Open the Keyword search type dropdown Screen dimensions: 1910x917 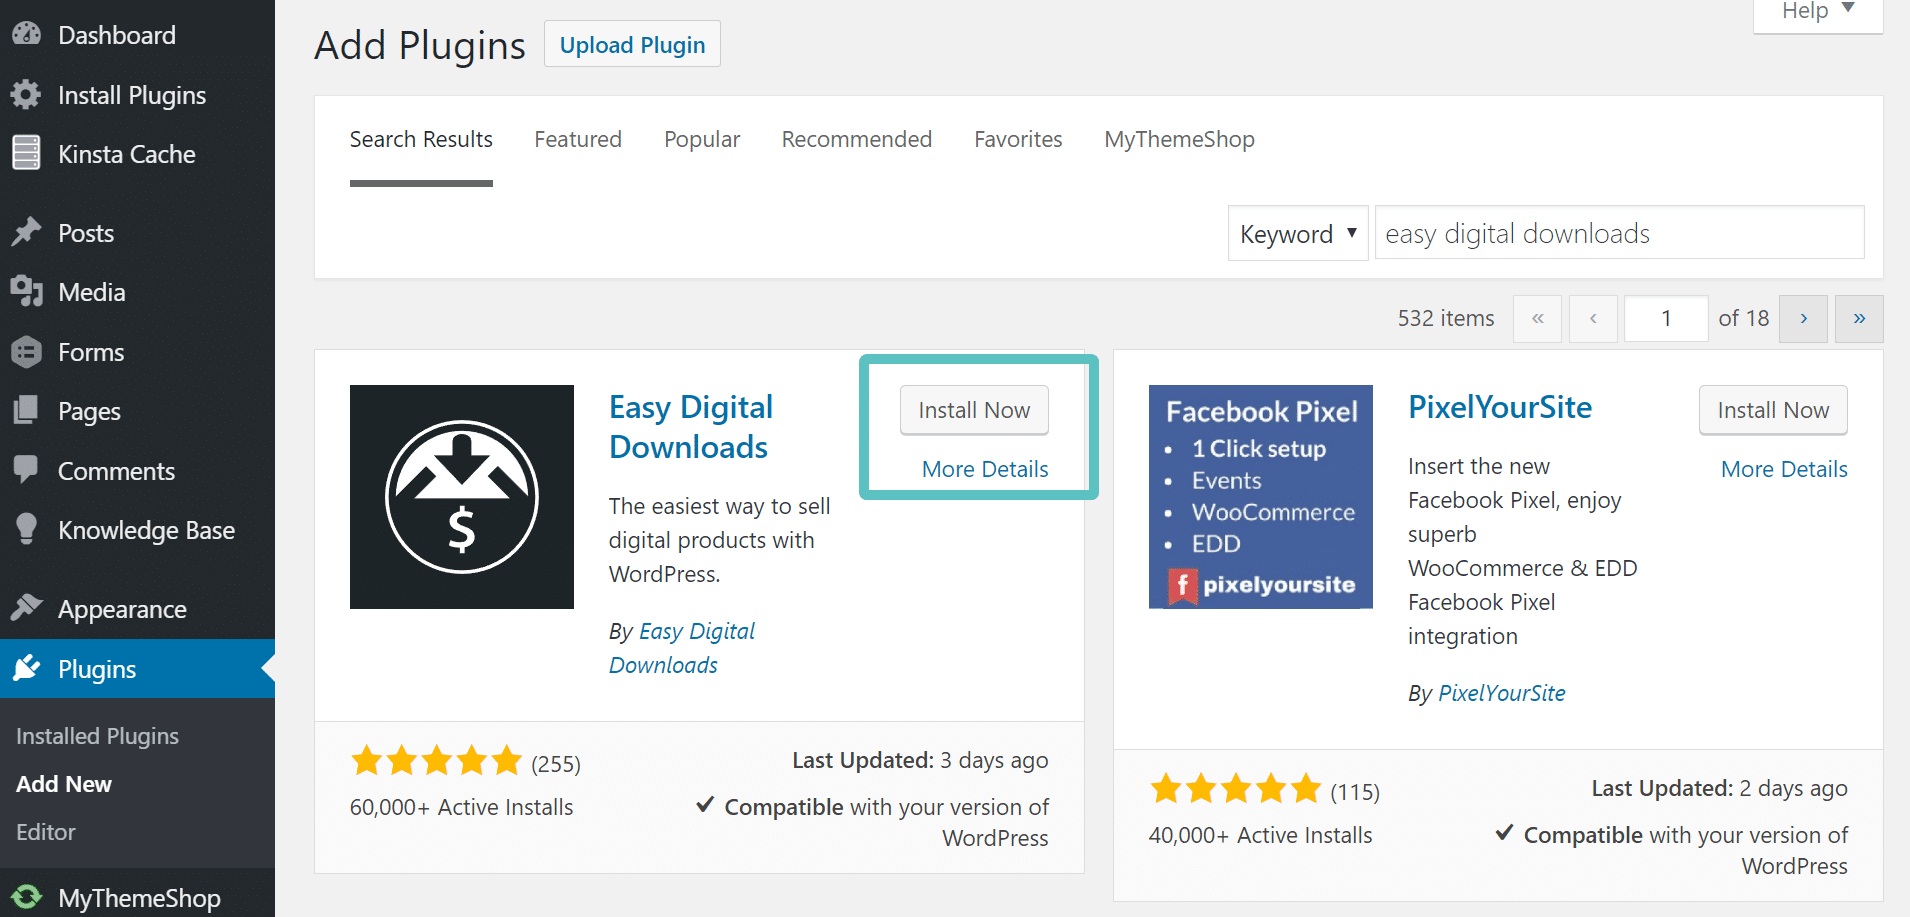click(x=1297, y=233)
